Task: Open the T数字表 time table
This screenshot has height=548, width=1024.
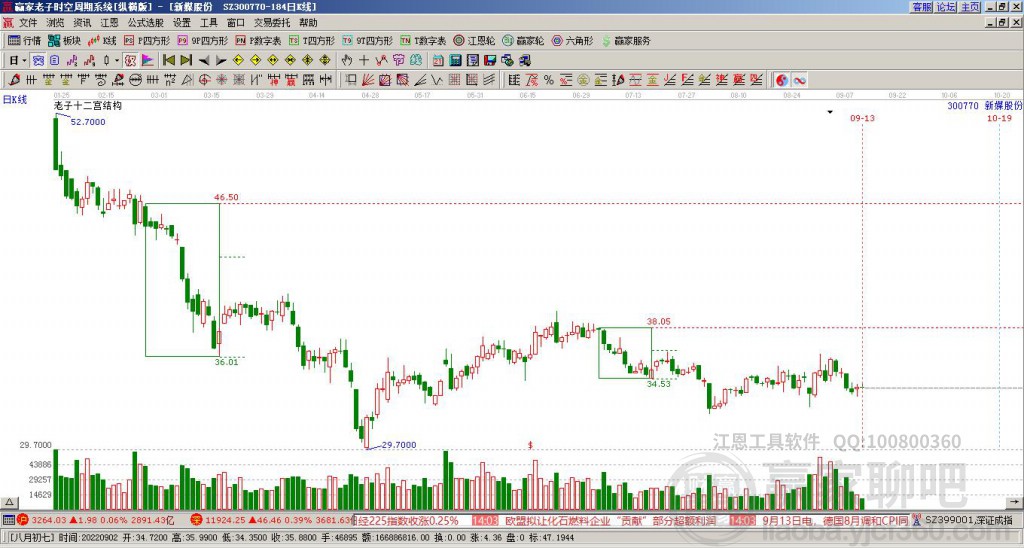Action: (423, 40)
